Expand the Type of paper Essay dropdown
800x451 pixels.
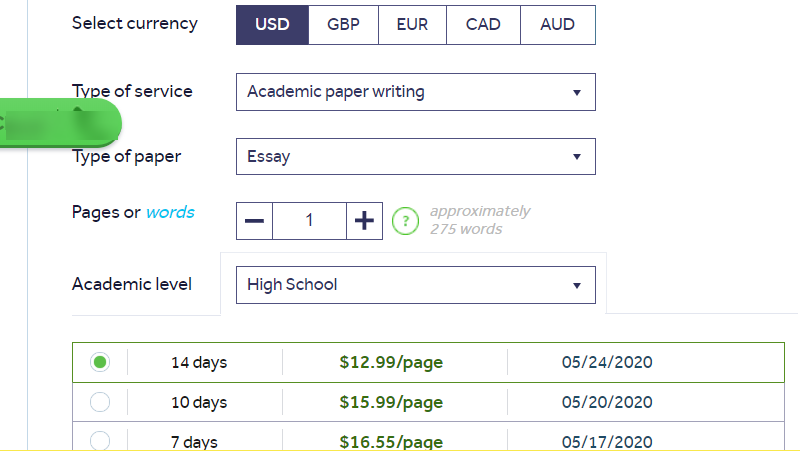[416, 157]
